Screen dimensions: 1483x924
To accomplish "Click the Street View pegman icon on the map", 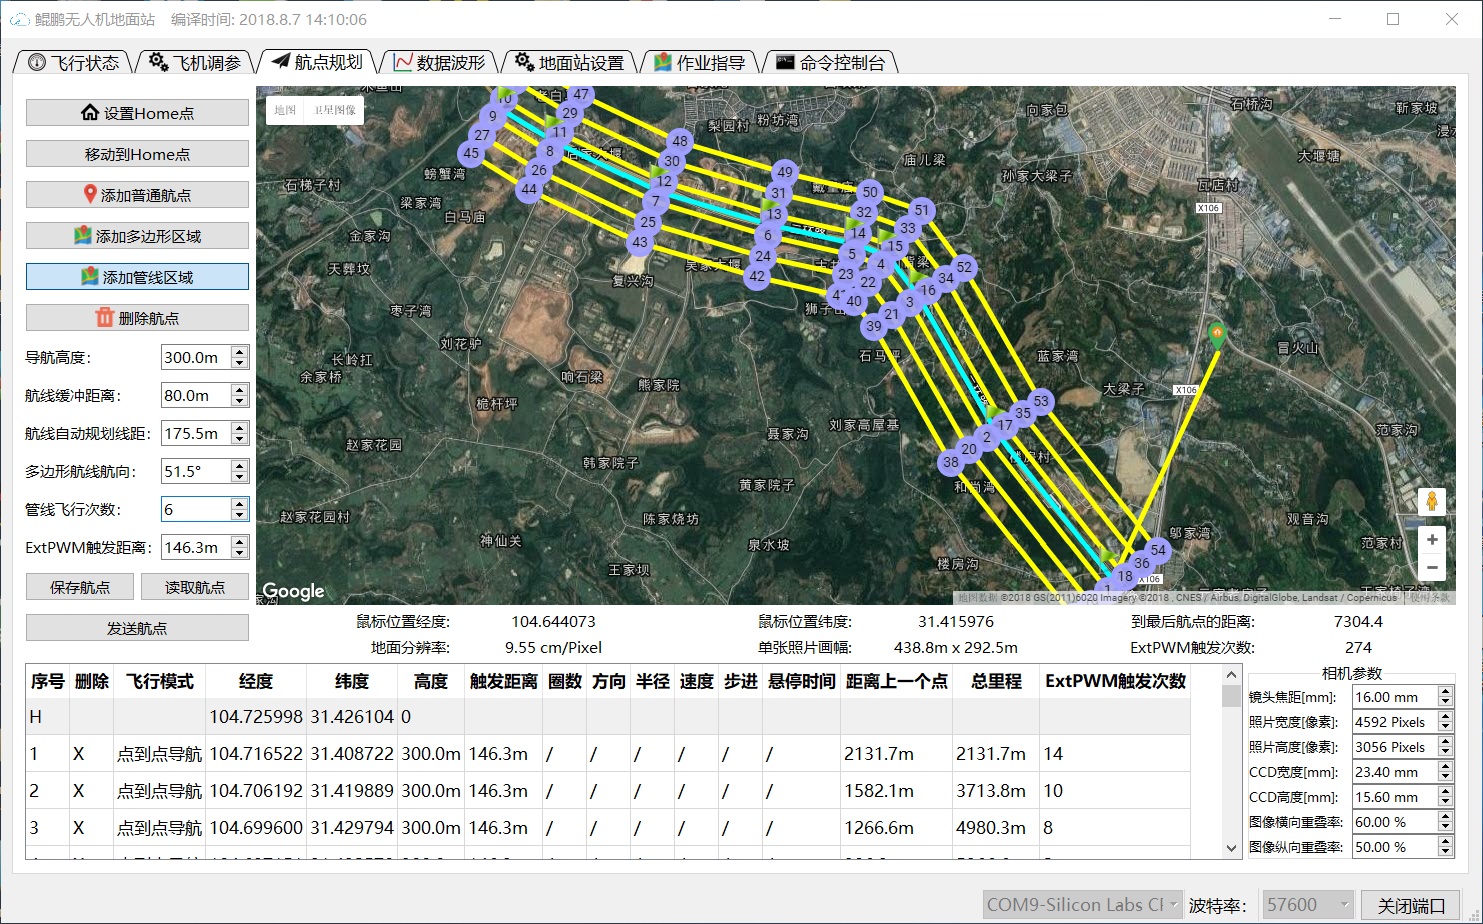I will pos(1432,501).
